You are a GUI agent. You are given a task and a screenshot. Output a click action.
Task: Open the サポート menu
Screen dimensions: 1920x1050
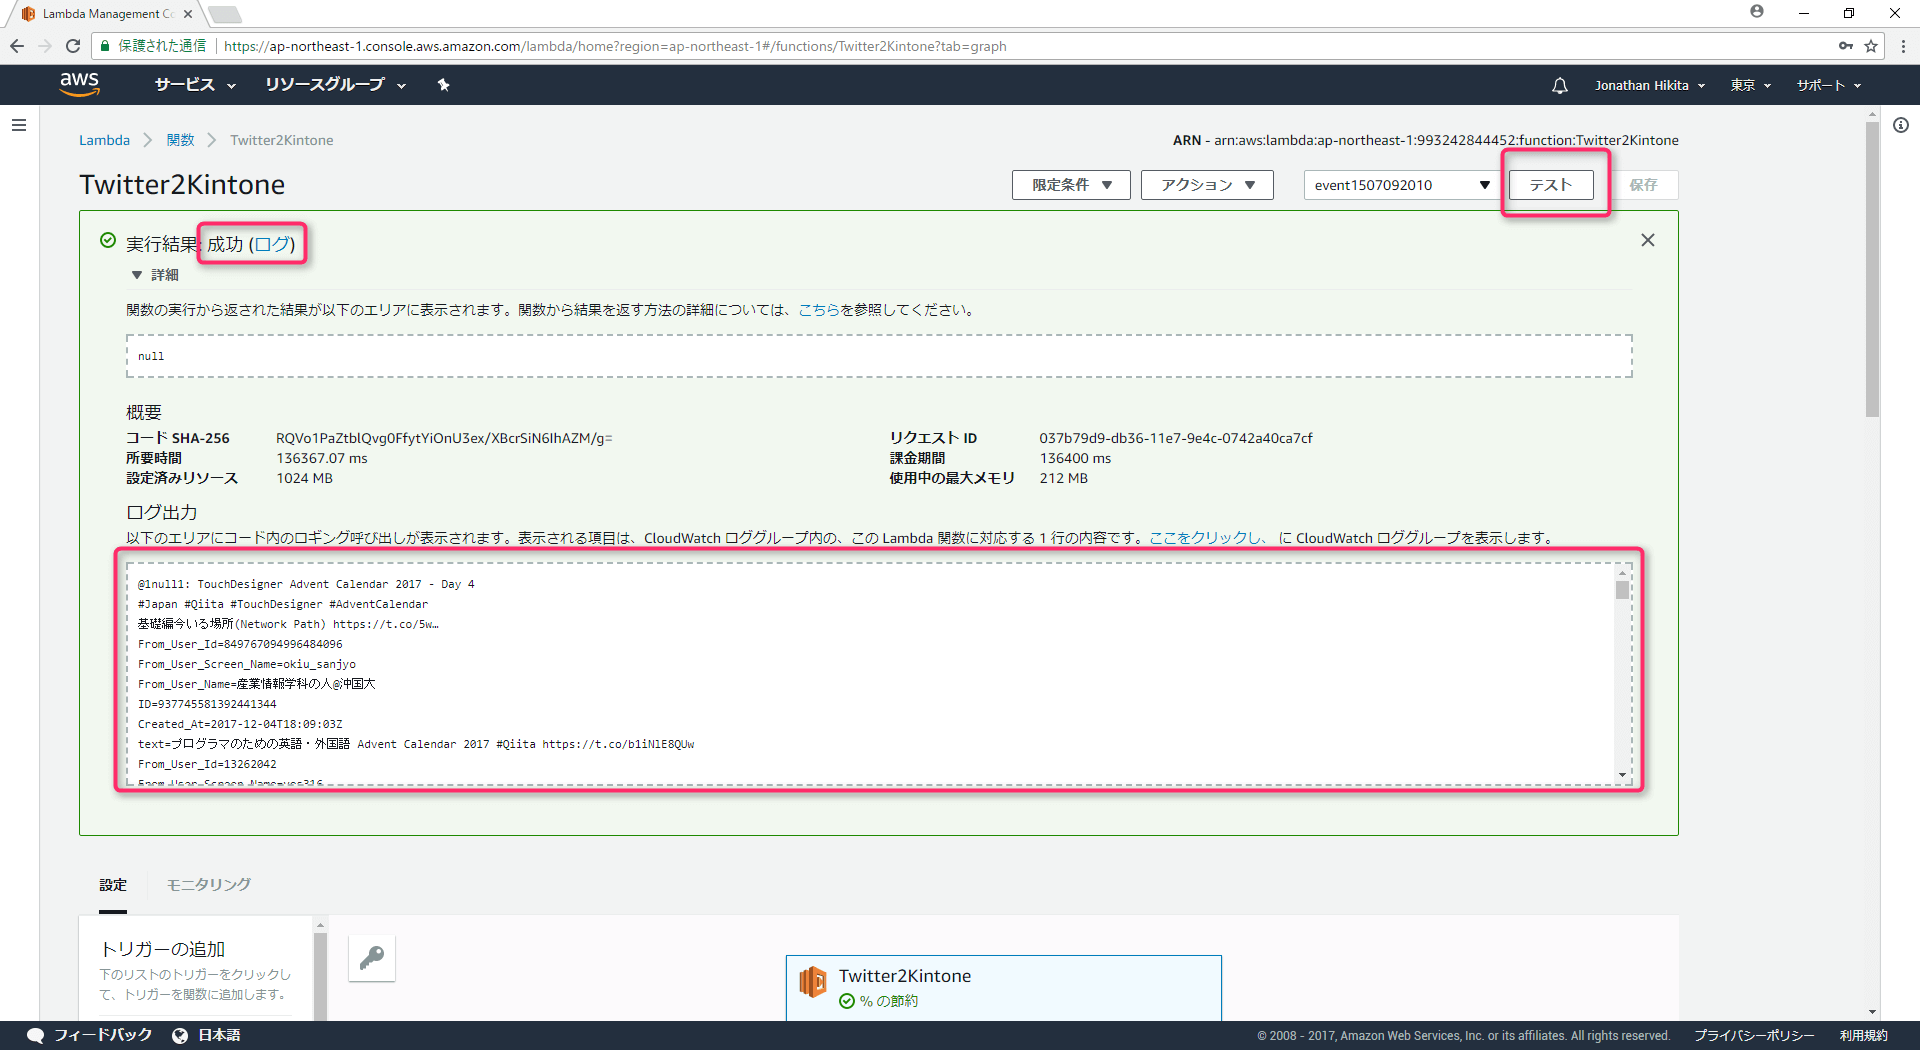click(x=1829, y=86)
